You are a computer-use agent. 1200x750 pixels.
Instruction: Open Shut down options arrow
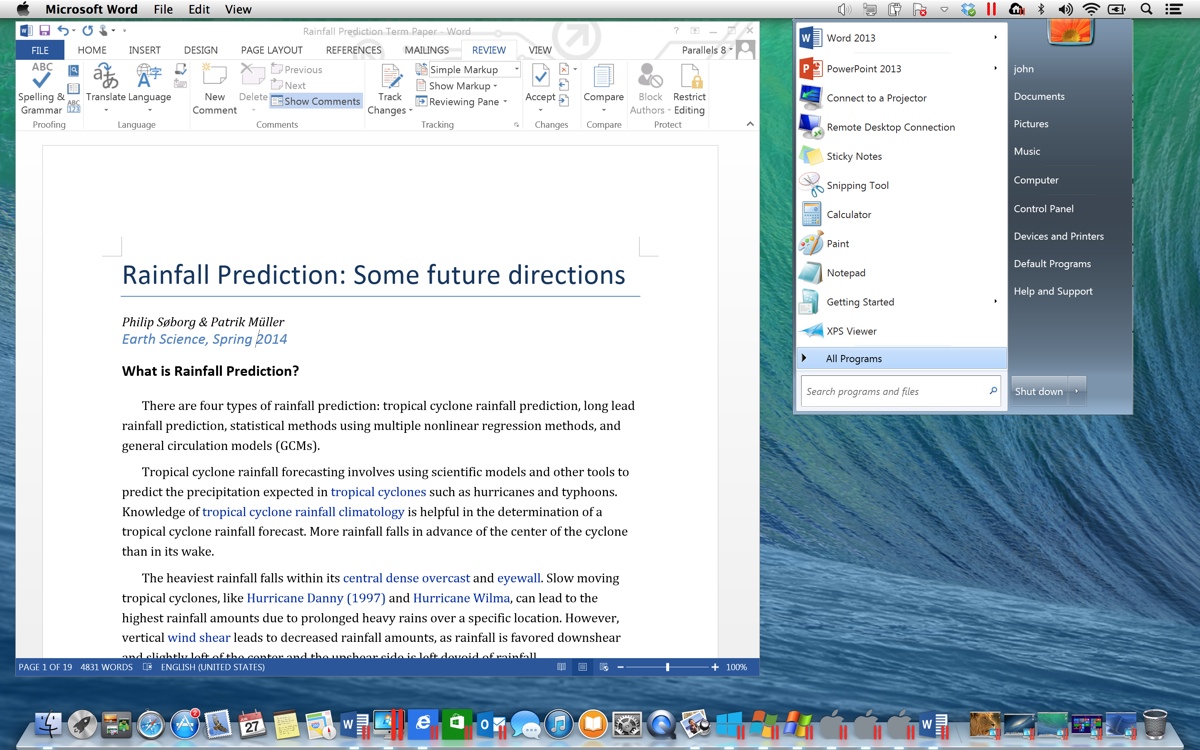pos(1077,391)
